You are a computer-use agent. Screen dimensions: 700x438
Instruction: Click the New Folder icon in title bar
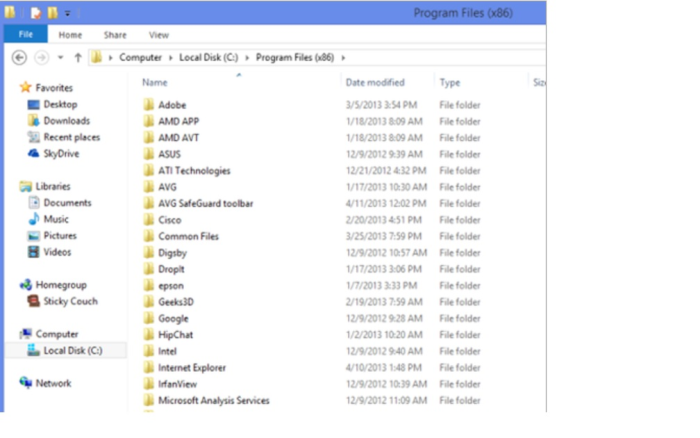tap(53, 13)
